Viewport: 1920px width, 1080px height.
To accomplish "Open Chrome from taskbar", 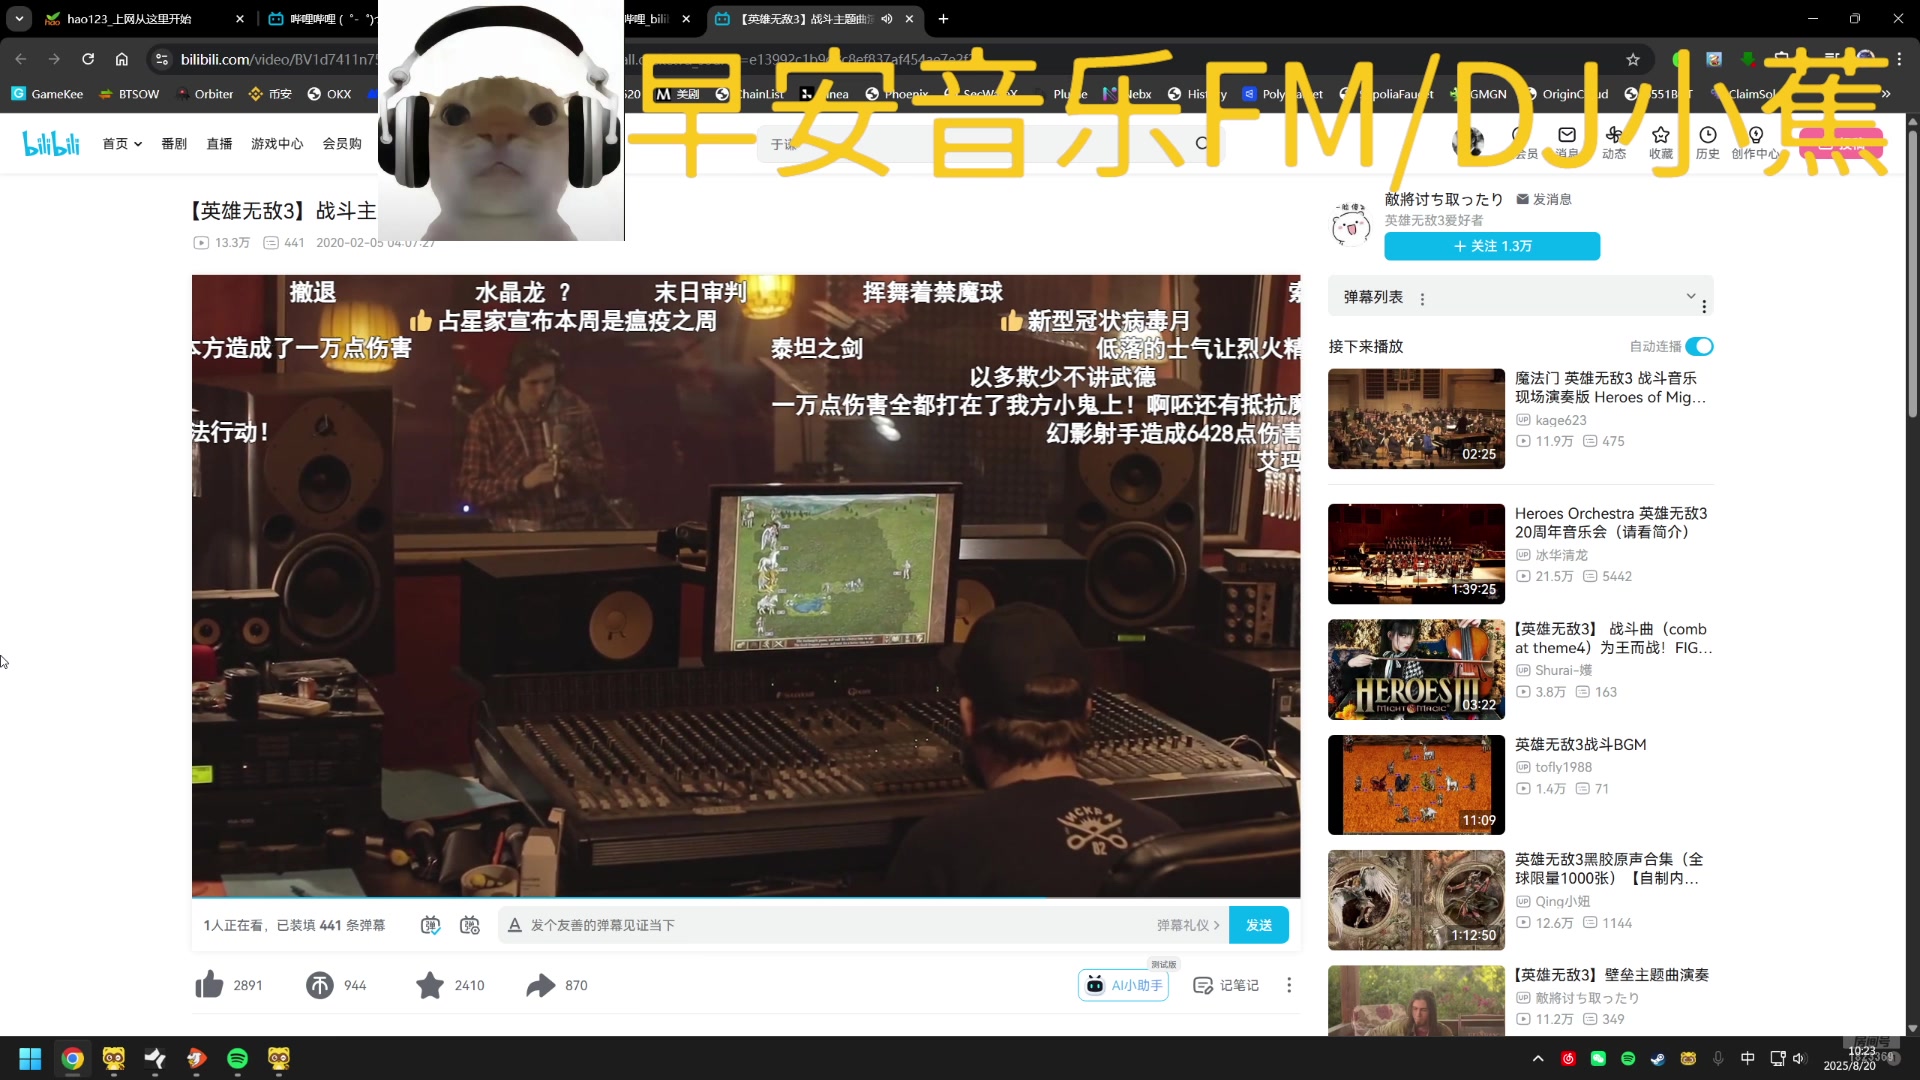I will click(72, 1058).
